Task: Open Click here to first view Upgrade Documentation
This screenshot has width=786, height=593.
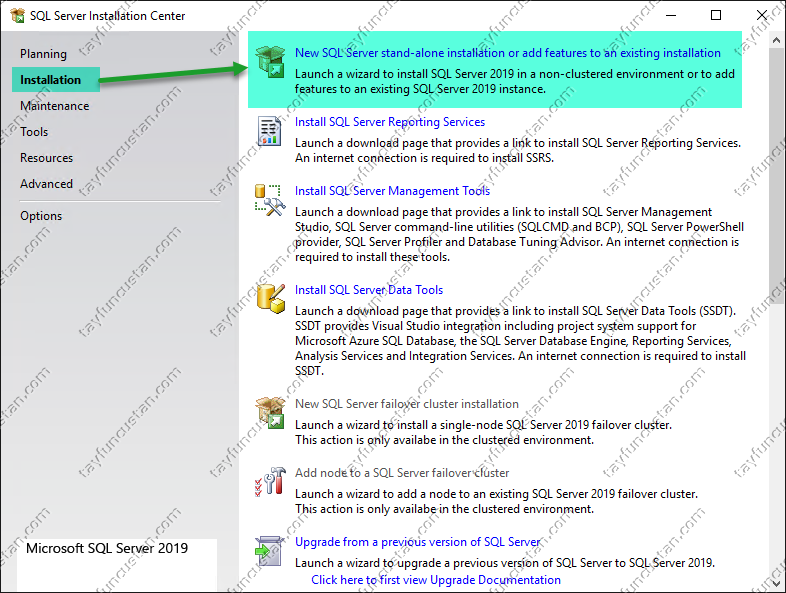Action: click(436, 580)
